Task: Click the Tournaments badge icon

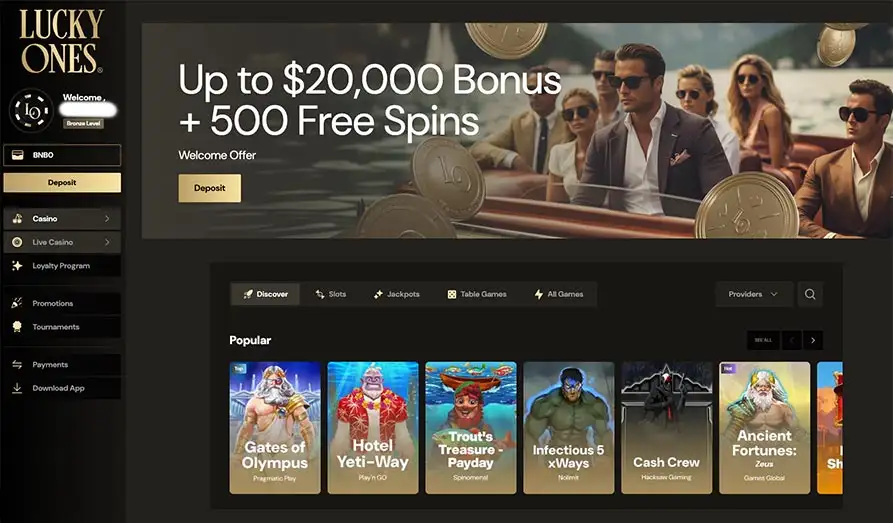Action: [17, 326]
